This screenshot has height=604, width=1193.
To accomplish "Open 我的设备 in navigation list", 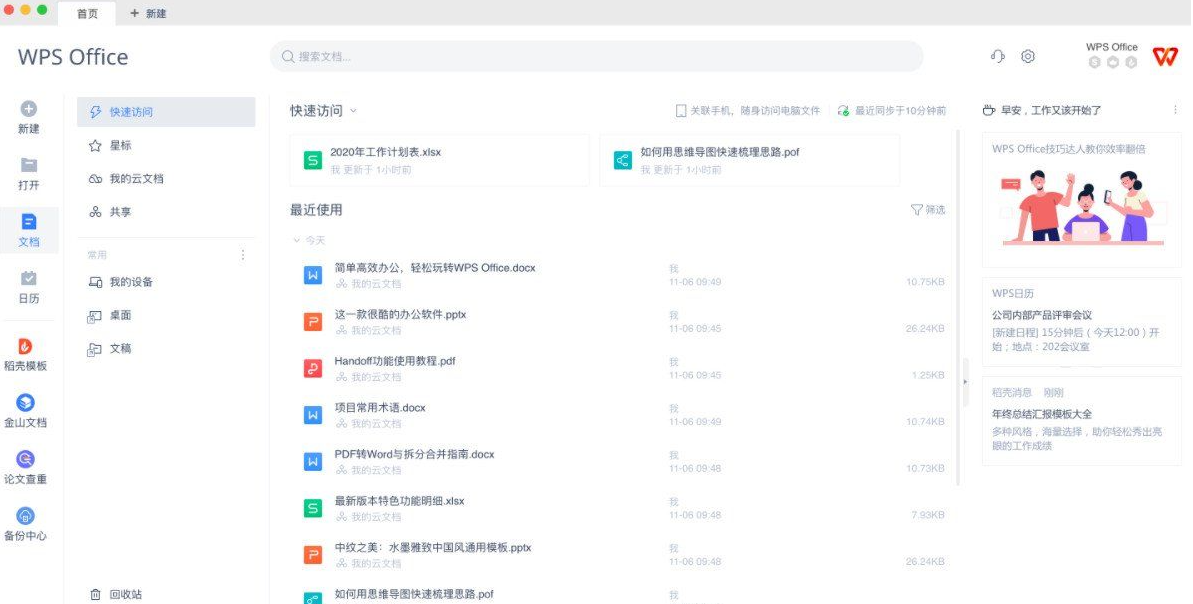I will click(x=166, y=282).
